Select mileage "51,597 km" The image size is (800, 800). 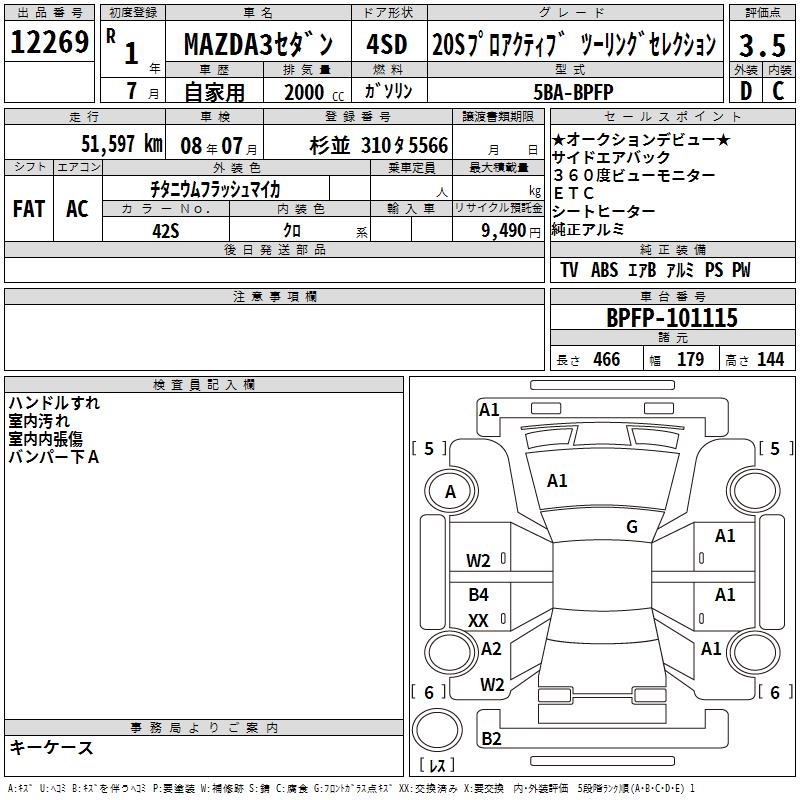122,144
